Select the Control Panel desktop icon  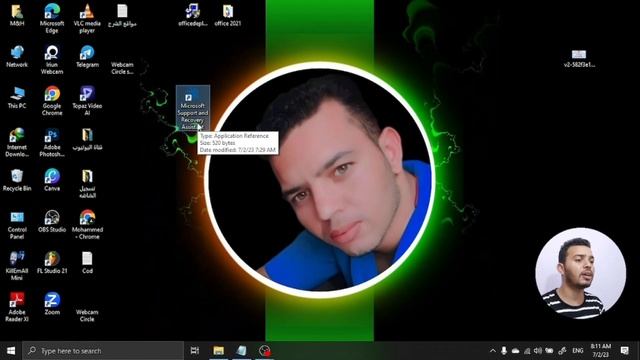click(x=17, y=225)
